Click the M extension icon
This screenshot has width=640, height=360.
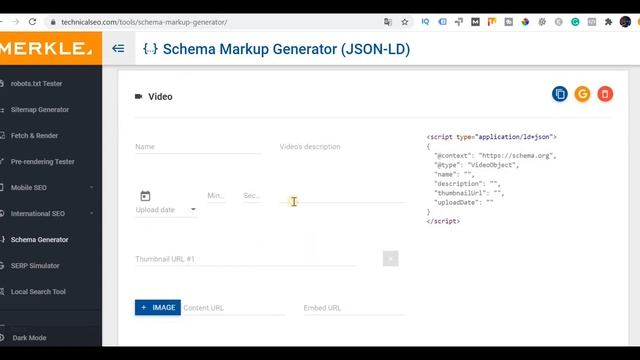(x=475, y=22)
